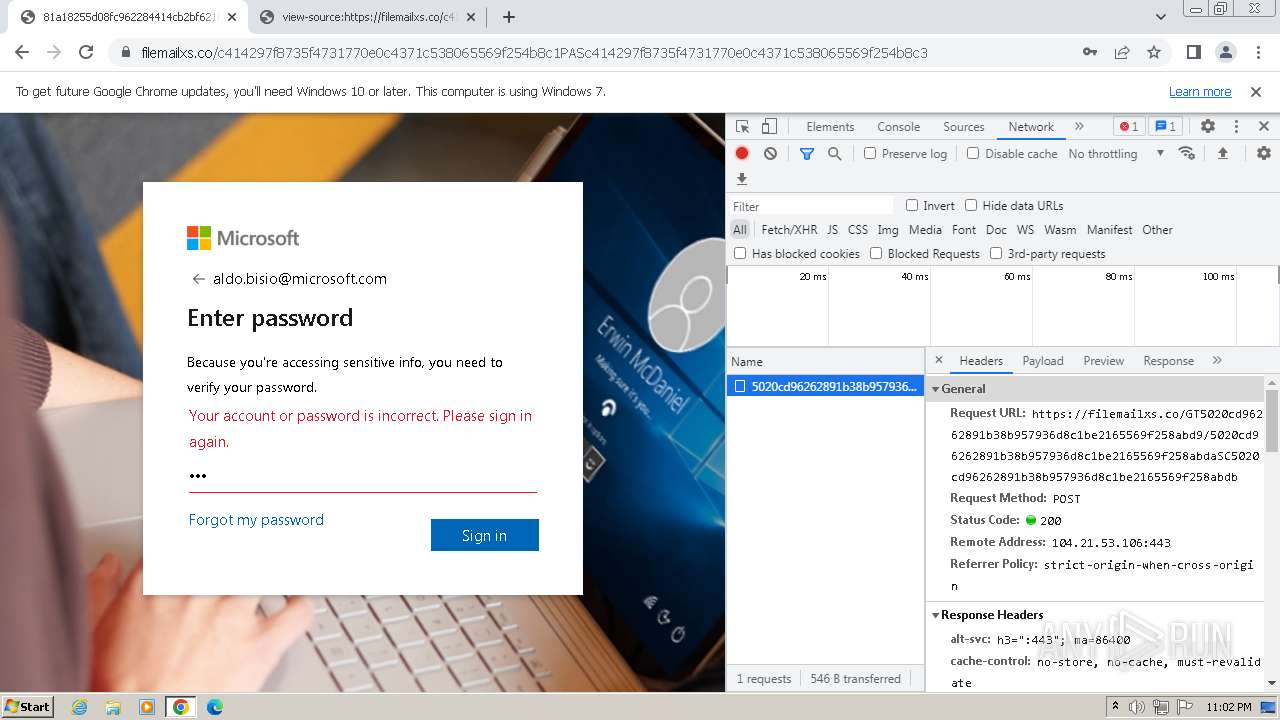This screenshot has width=1280, height=720.
Task: Show hidden system tray icons
Action: [x=1115, y=706]
